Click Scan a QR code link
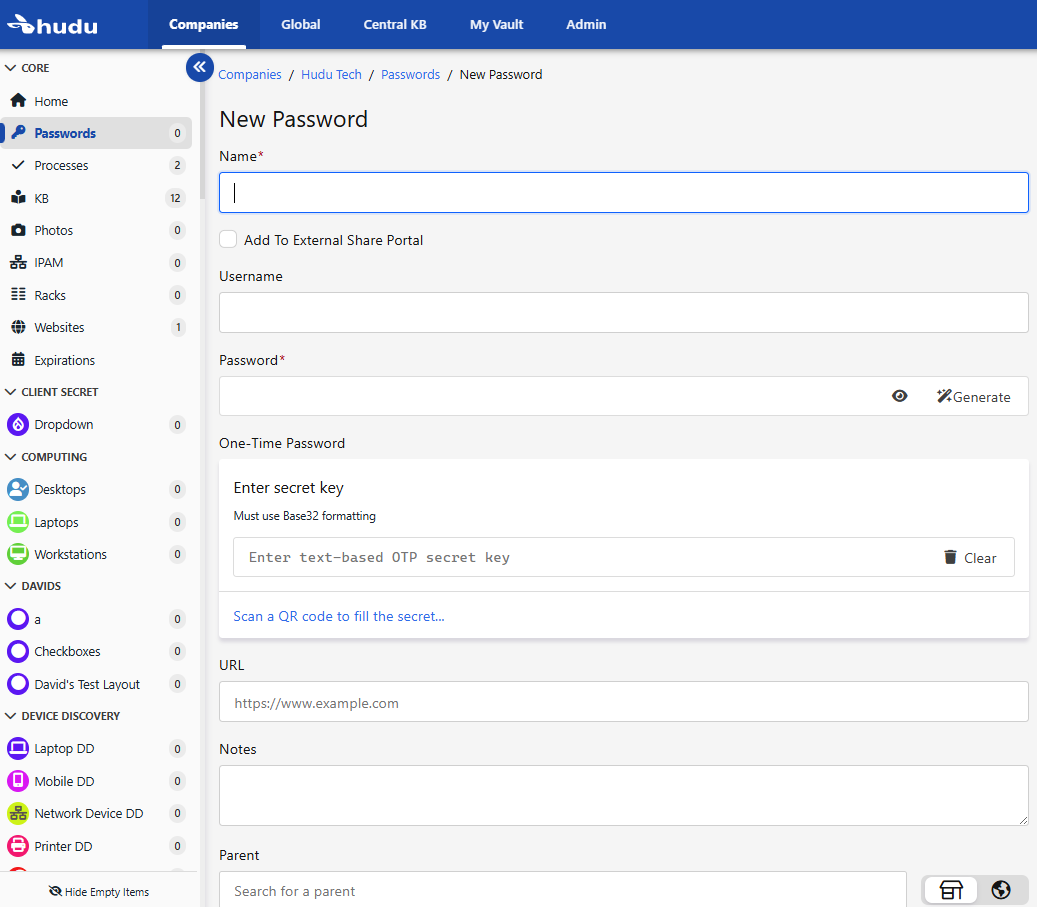This screenshot has width=1037, height=907. pos(339,616)
